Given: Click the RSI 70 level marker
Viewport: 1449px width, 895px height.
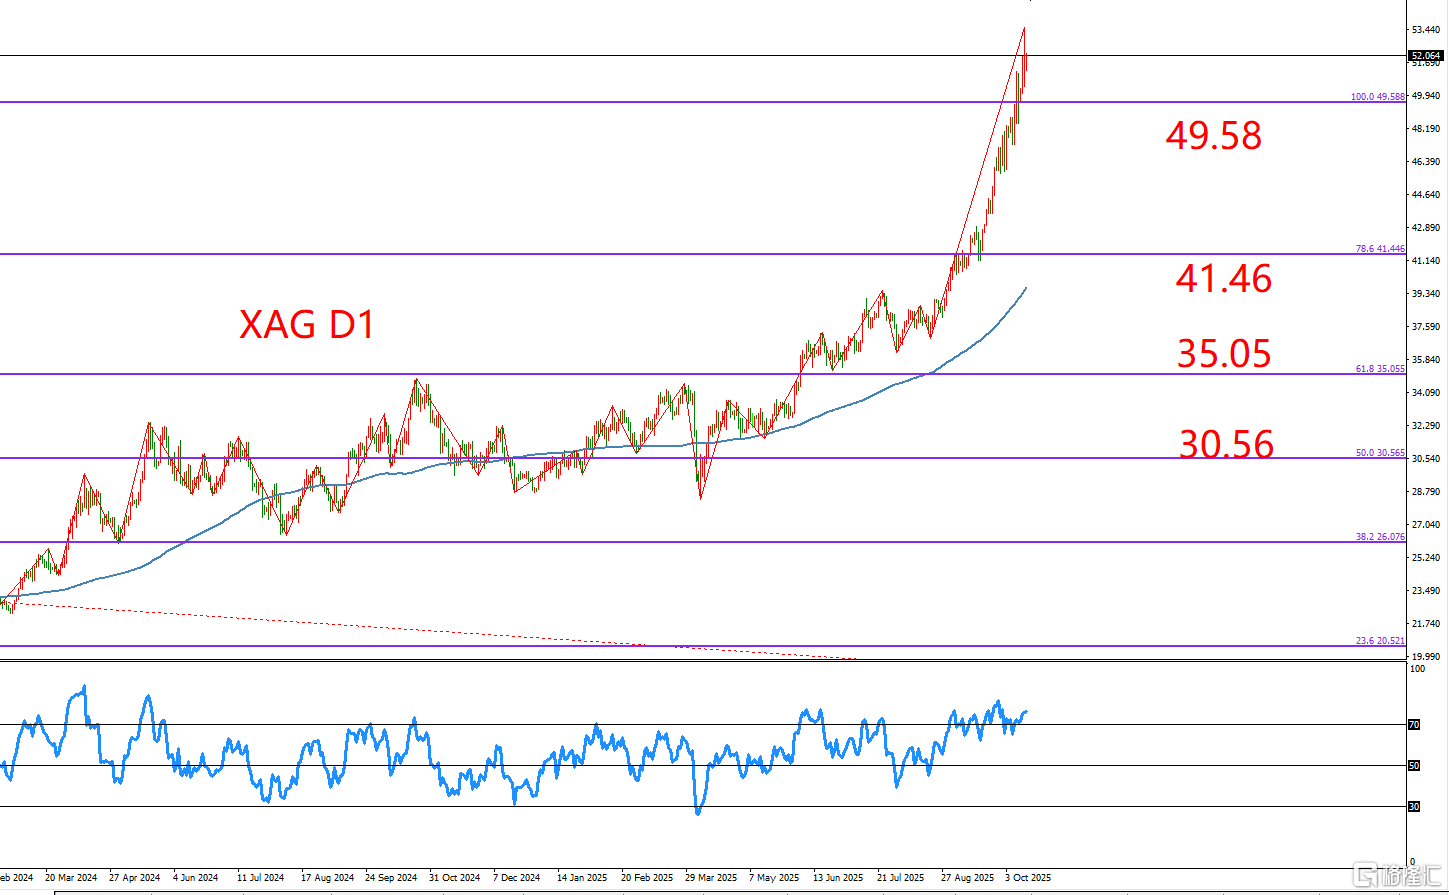Looking at the screenshot, I should pyautogui.click(x=1414, y=725).
